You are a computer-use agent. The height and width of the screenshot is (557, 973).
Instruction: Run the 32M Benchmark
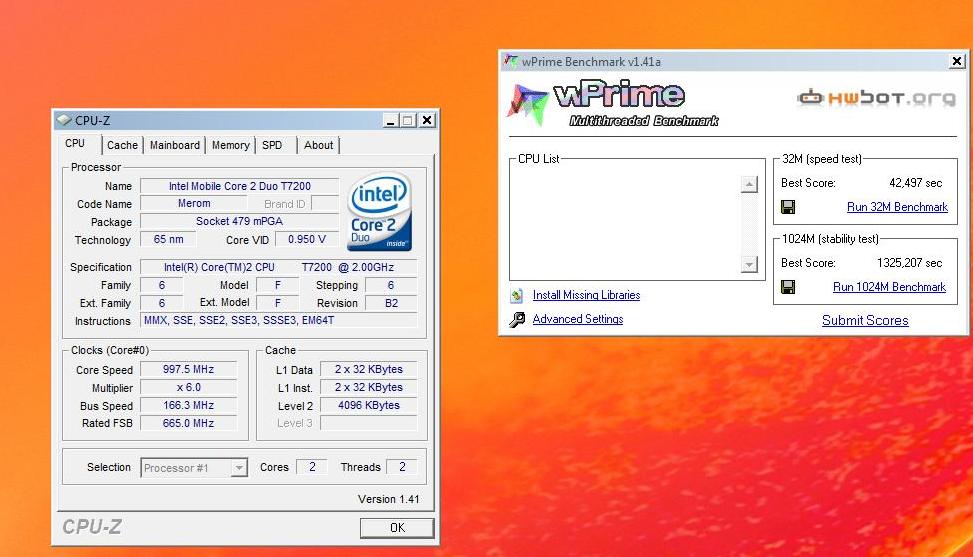click(897, 207)
